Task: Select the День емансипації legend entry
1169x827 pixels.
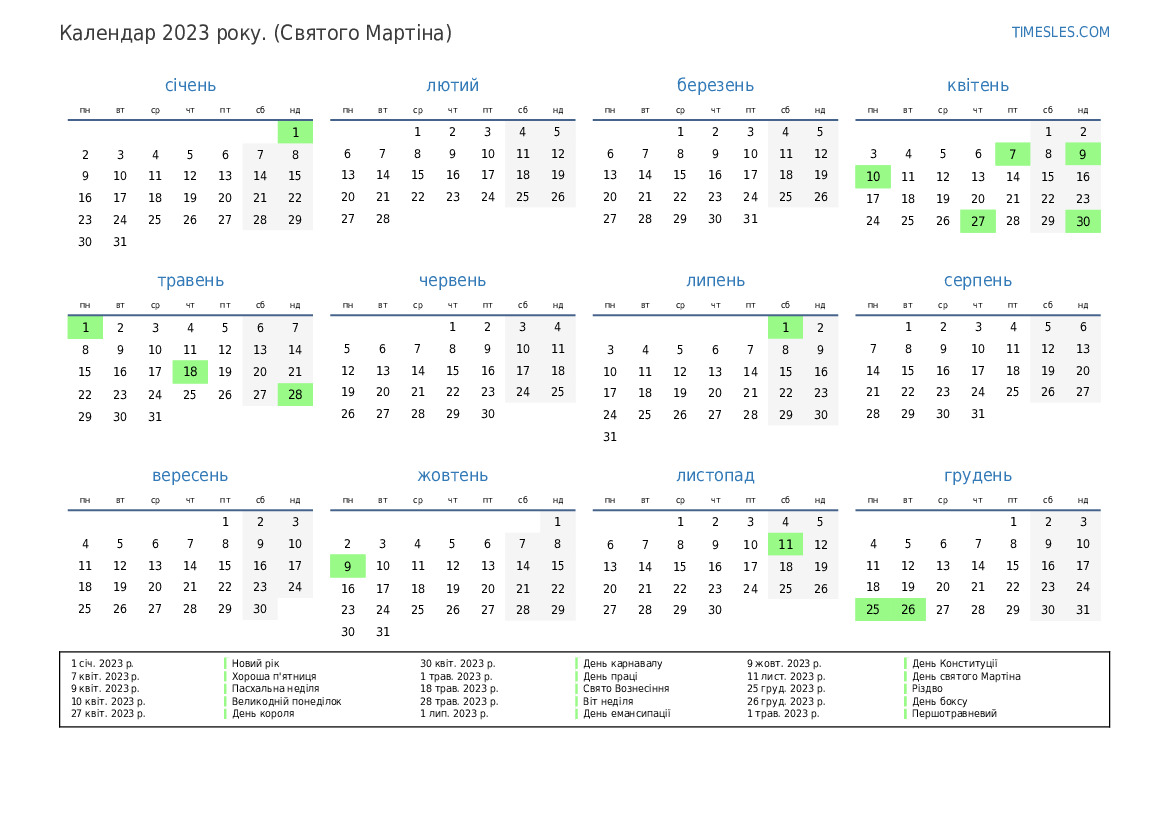Action: 626,713
